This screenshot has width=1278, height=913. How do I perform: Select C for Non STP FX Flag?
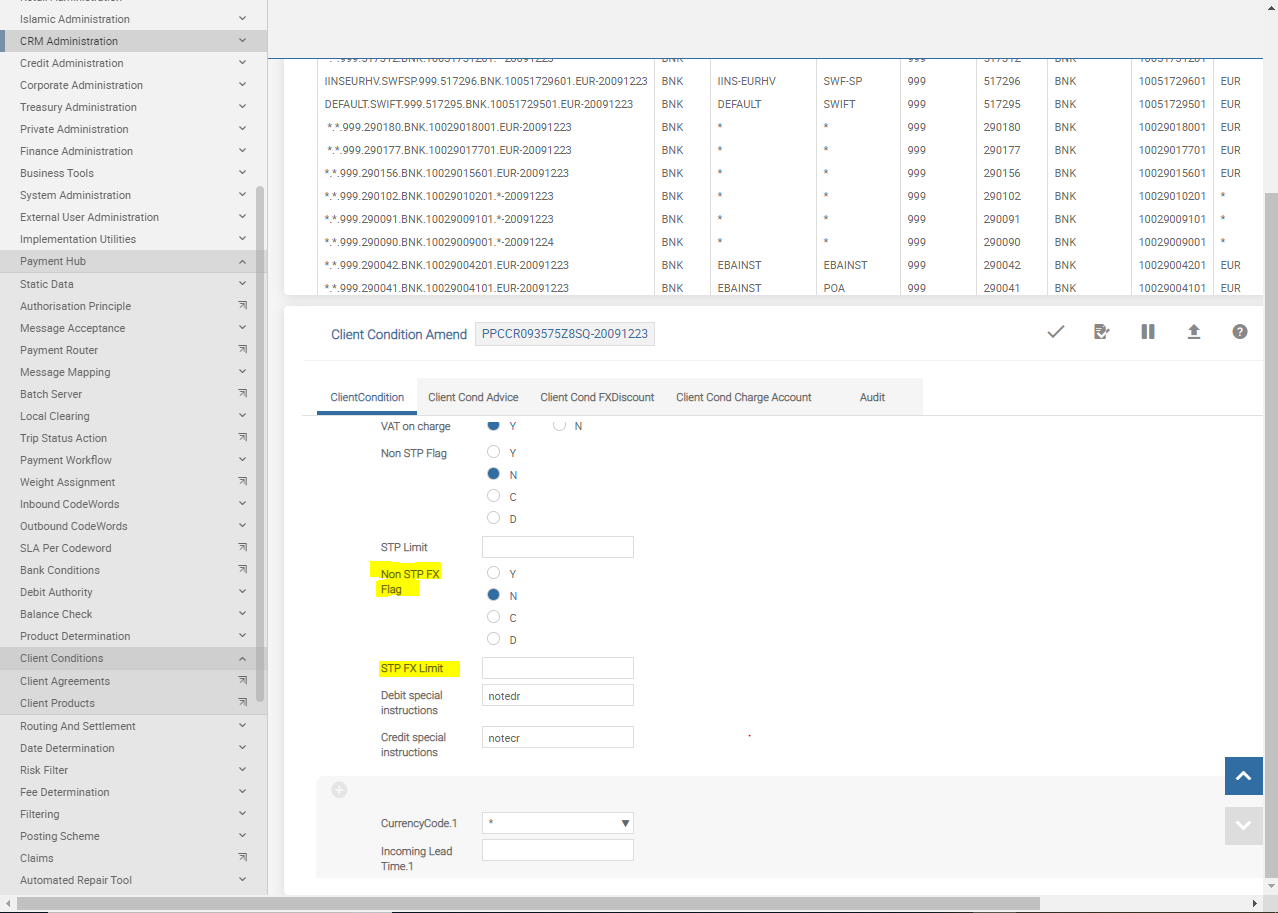click(x=493, y=617)
